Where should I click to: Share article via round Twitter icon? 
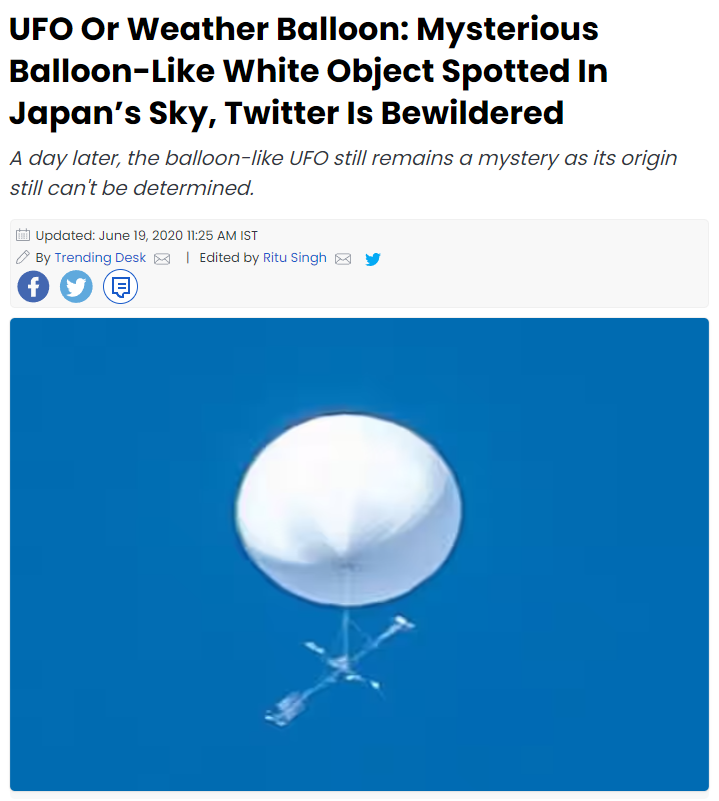(76, 286)
